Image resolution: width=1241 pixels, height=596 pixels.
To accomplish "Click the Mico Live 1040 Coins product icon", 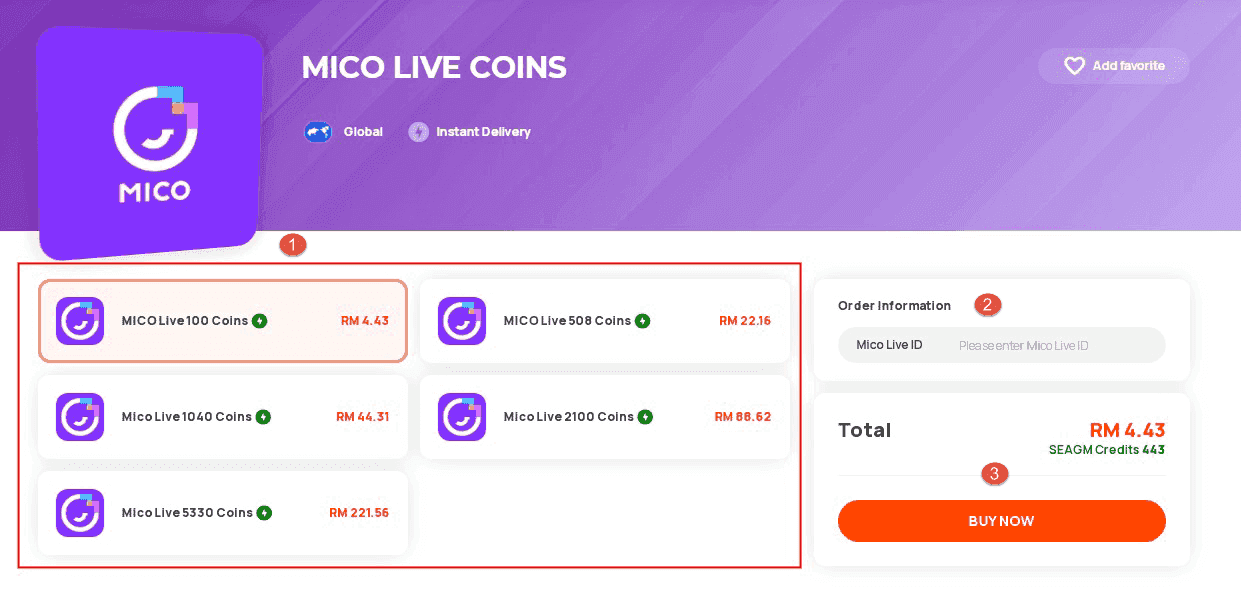I will pos(80,417).
